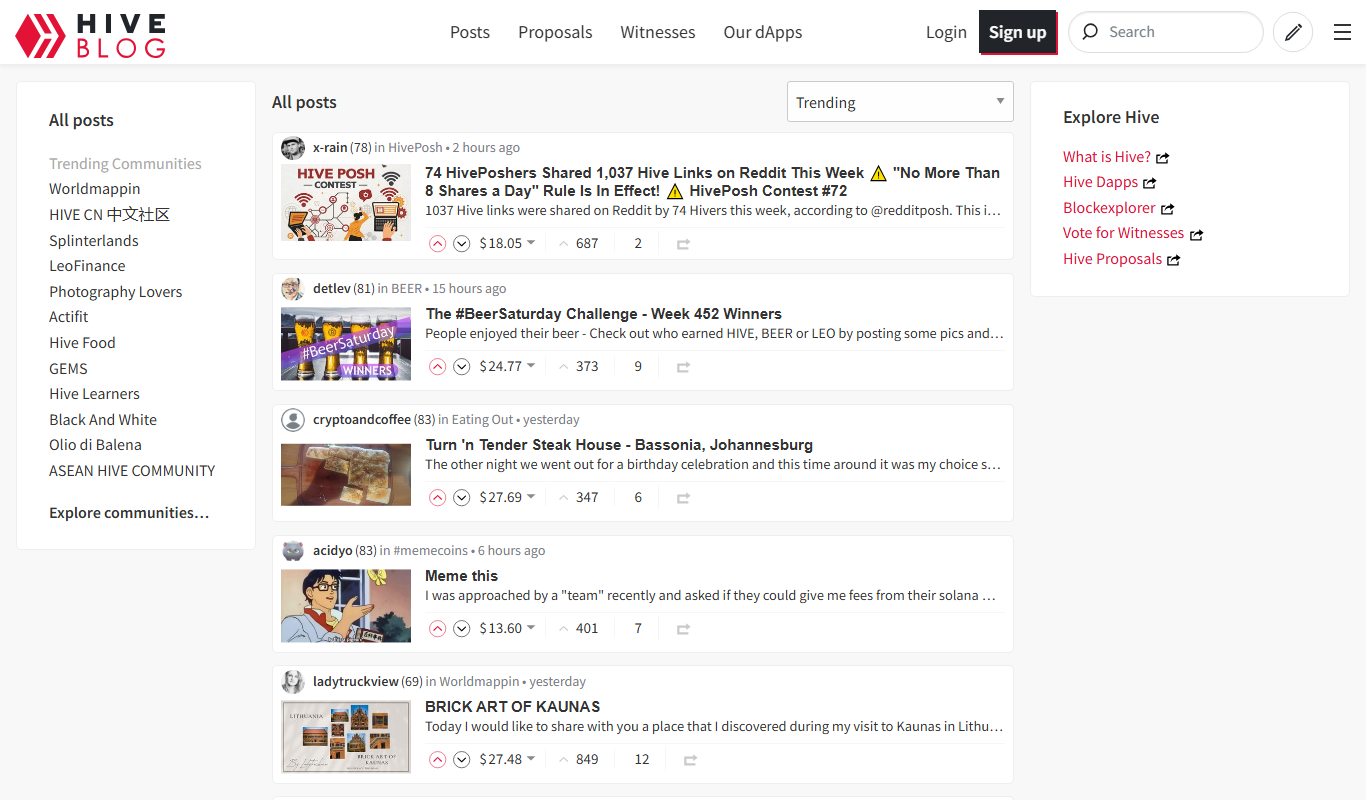Open the Meme this post title
Image resolution: width=1366 pixels, height=800 pixels.
pos(461,576)
